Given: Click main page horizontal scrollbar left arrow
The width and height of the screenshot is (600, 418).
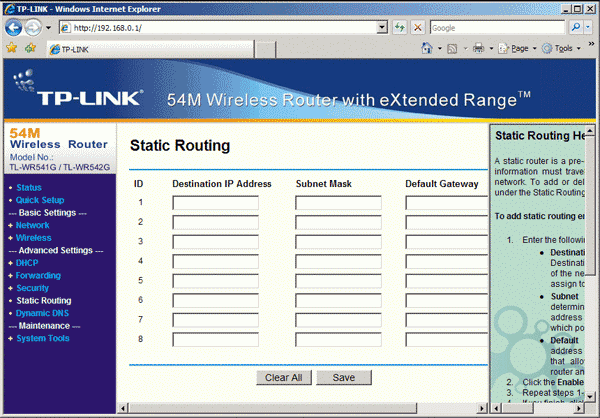Looking at the screenshot, I should coord(122,408).
